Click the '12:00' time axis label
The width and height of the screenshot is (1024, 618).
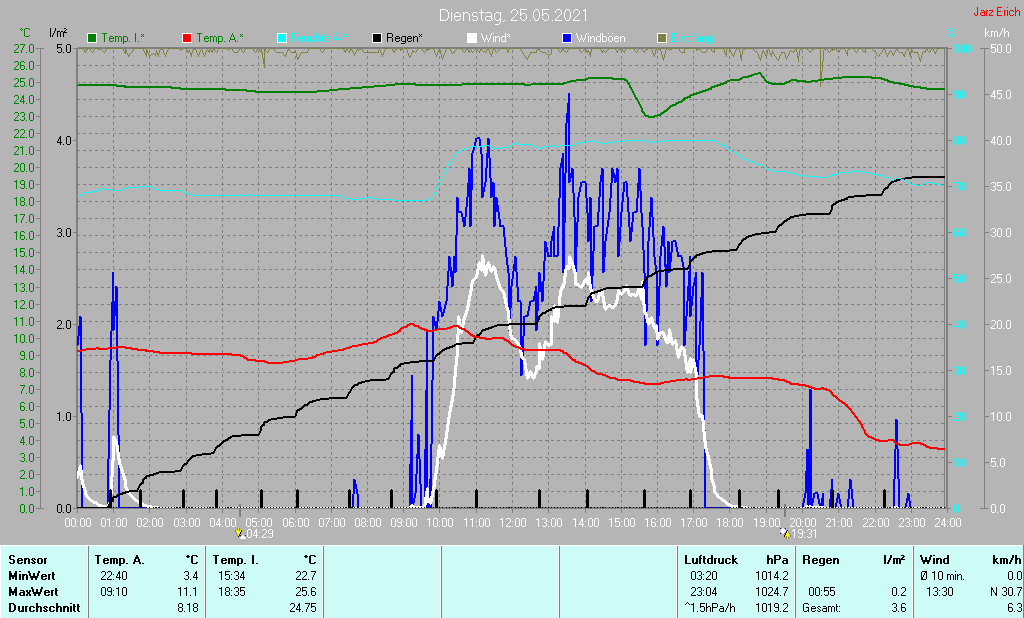pyautogui.click(x=513, y=523)
